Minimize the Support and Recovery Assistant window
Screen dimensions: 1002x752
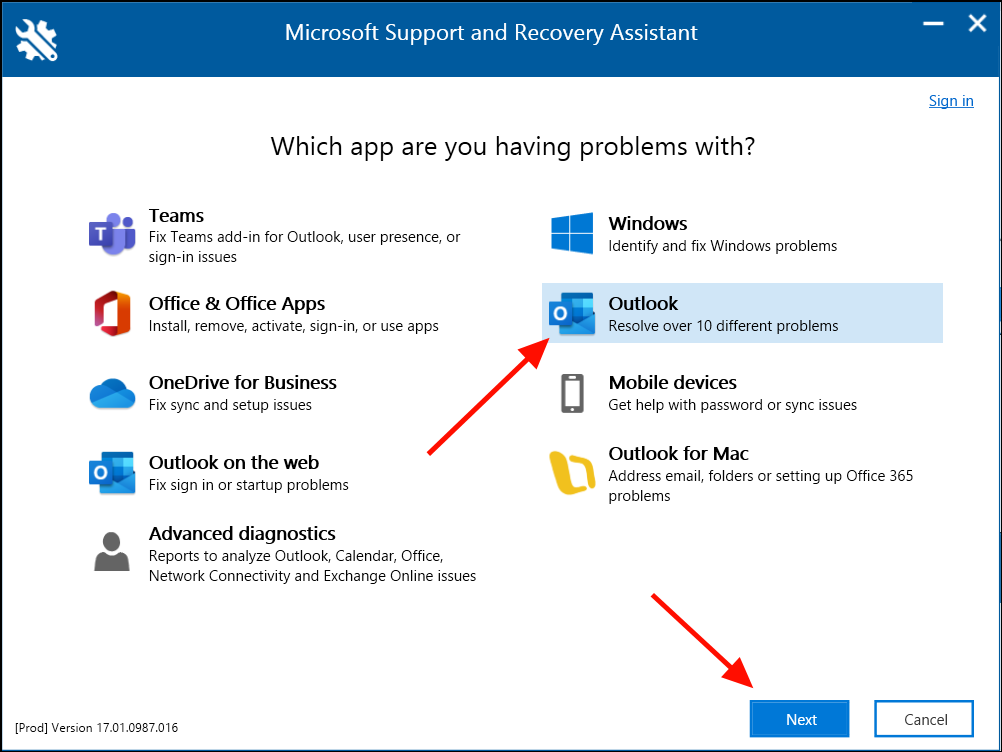point(933,24)
